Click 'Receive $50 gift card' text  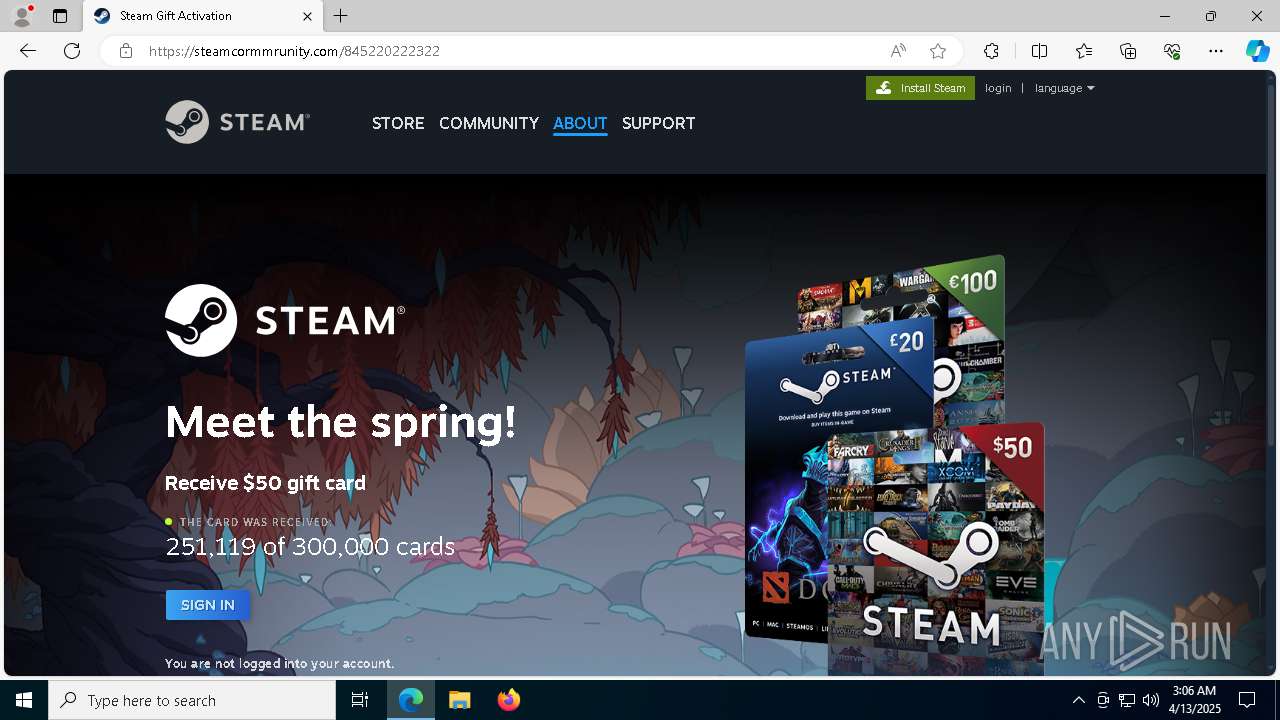265,483
